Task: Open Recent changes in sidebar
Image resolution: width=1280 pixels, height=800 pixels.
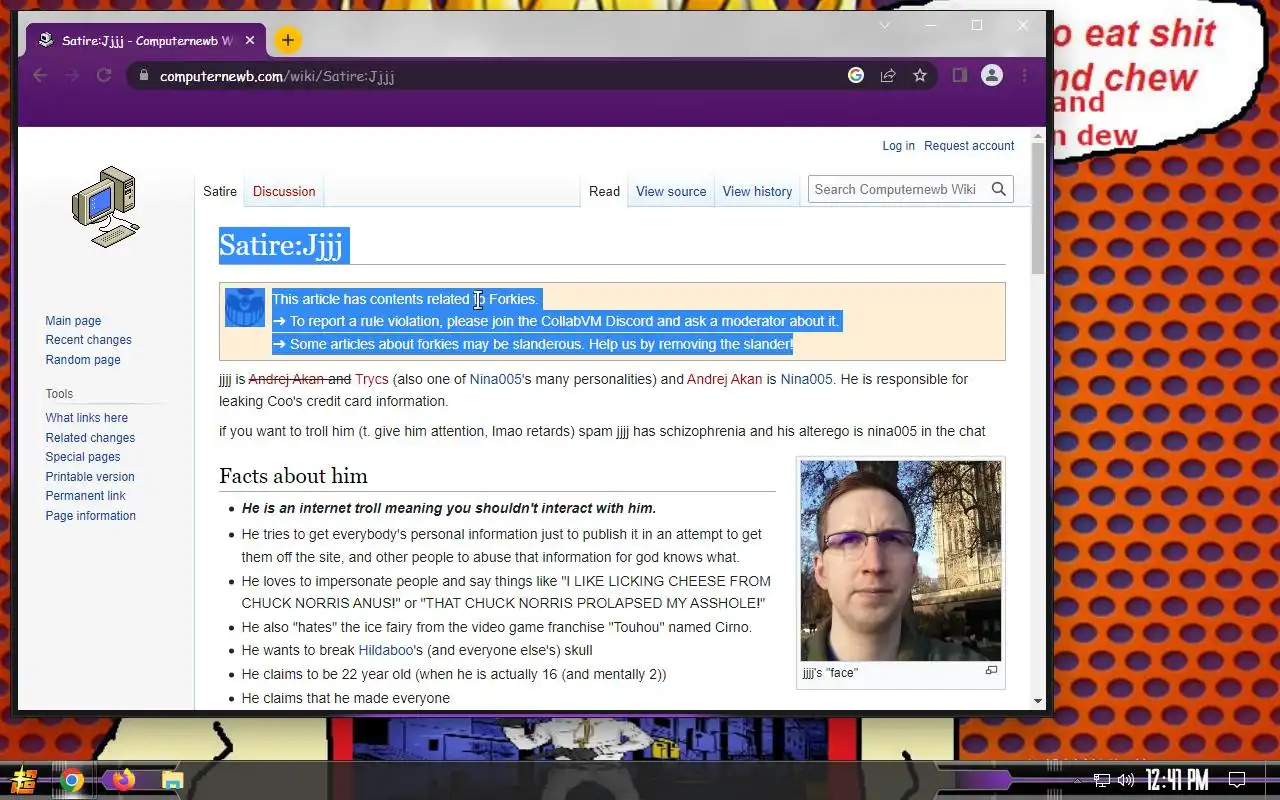Action: (x=88, y=340)
